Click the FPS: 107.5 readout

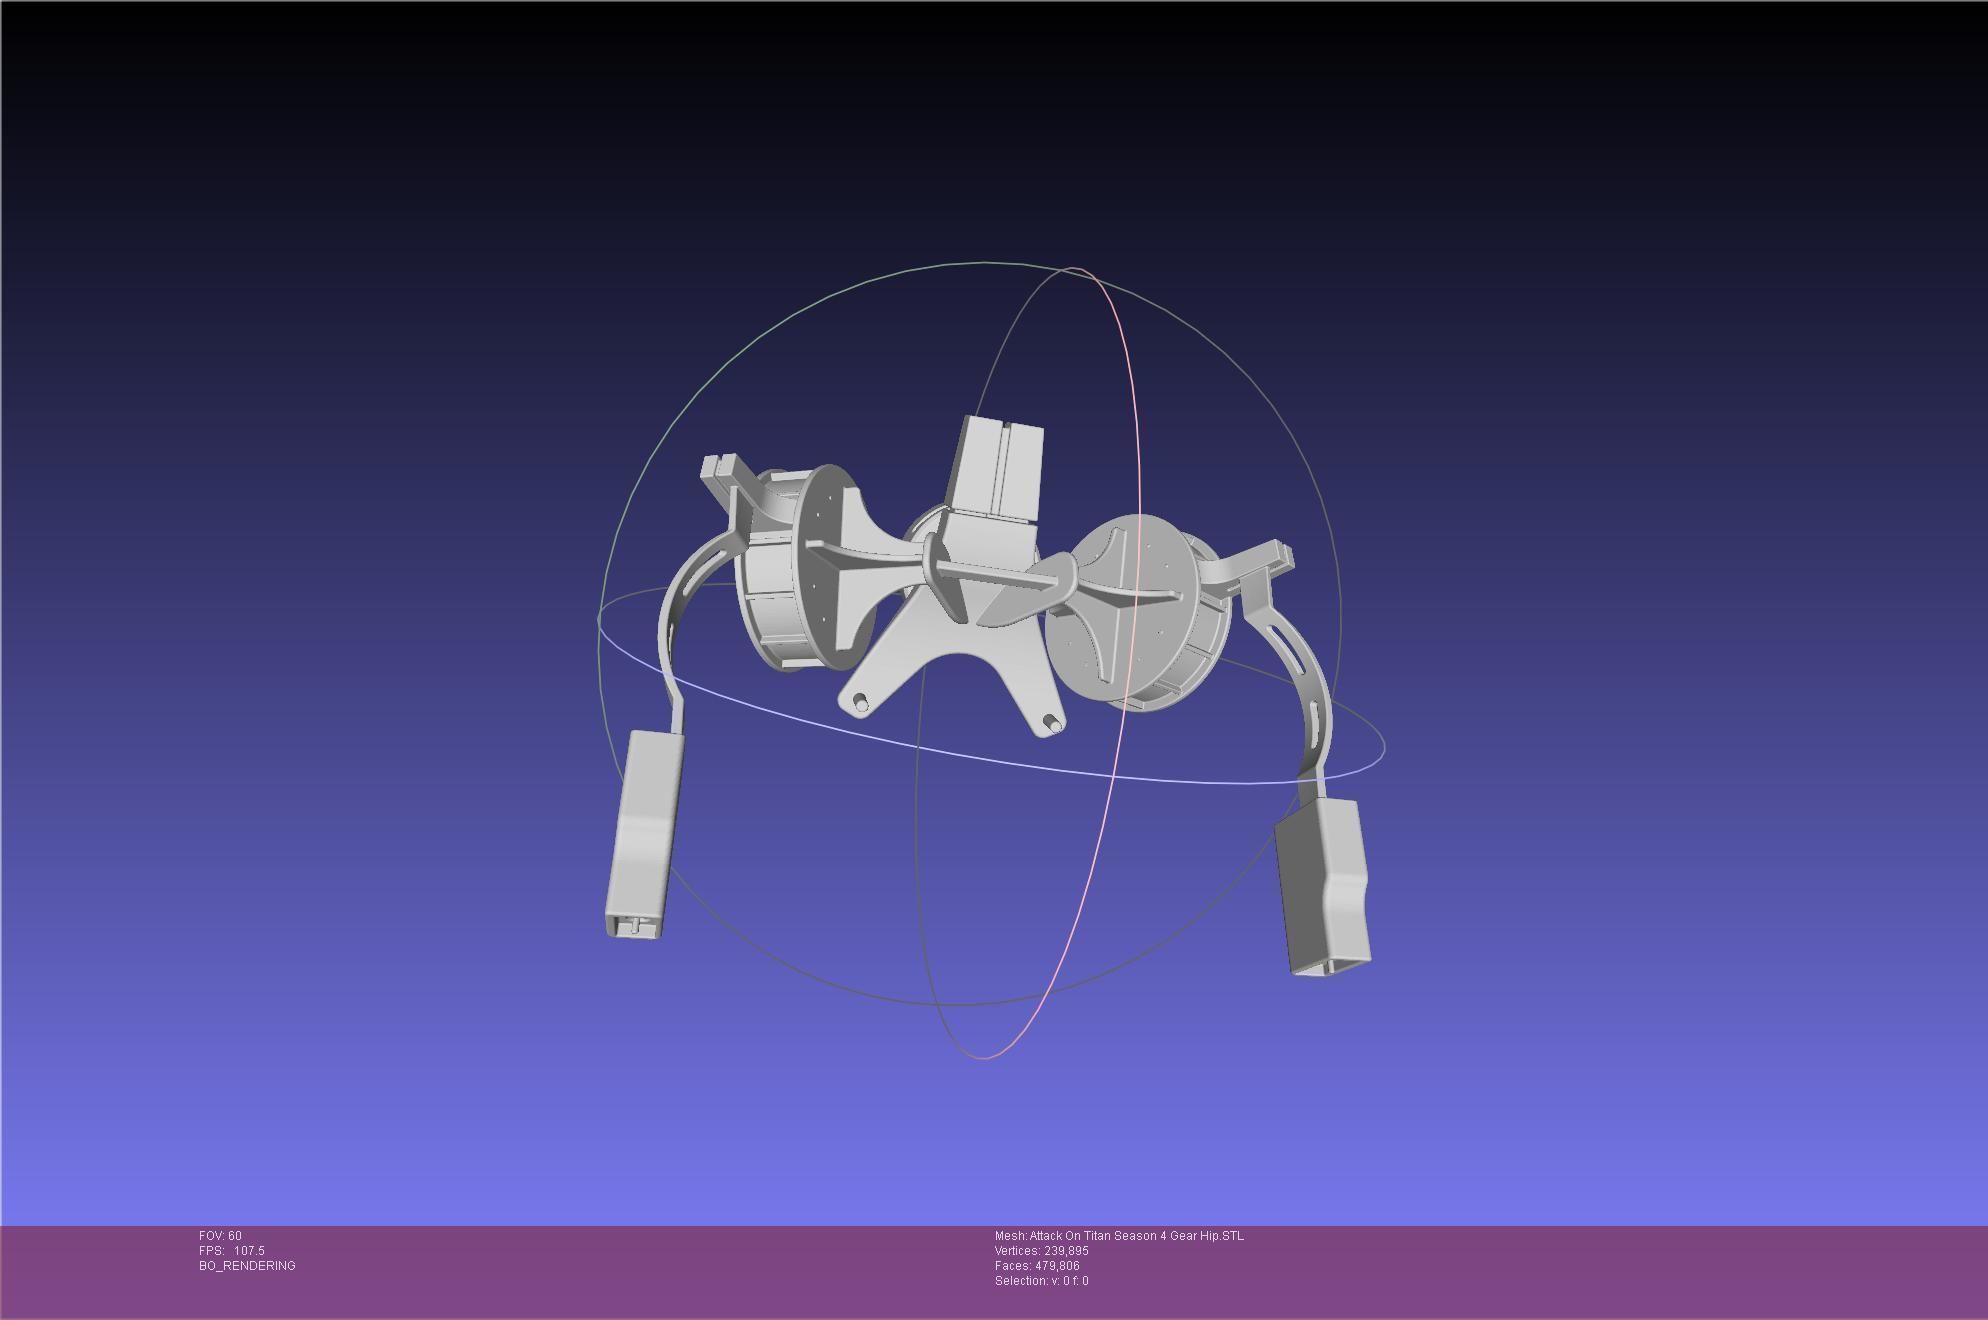click(x=232, y=1251)
